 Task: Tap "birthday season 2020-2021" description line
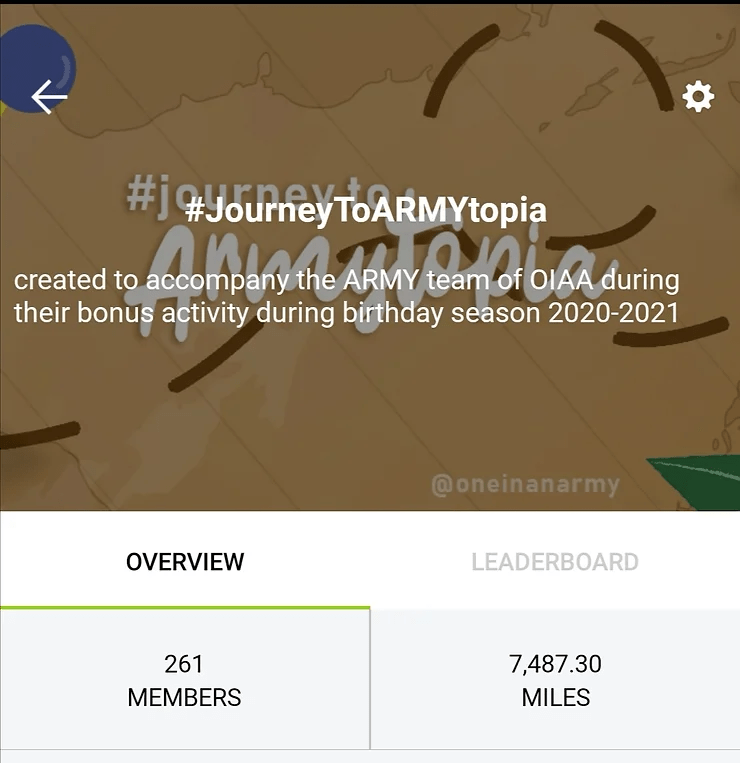(510, 312)
